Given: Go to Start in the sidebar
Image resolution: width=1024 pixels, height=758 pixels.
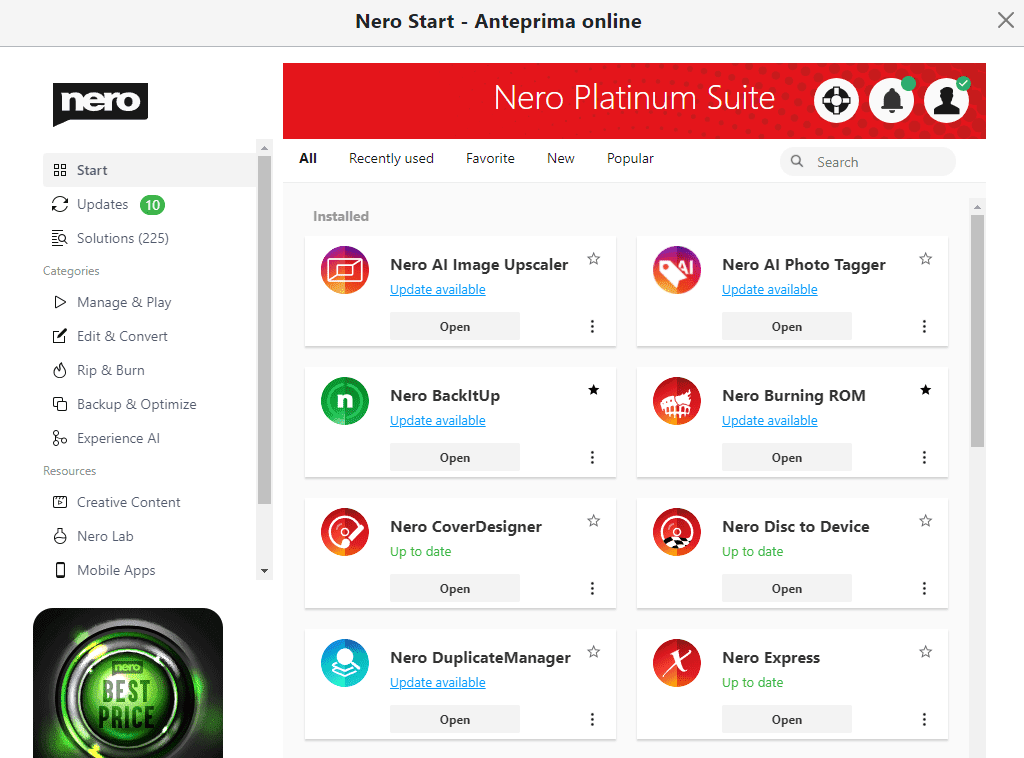Looking at the screenshot, I should (150, 170).
